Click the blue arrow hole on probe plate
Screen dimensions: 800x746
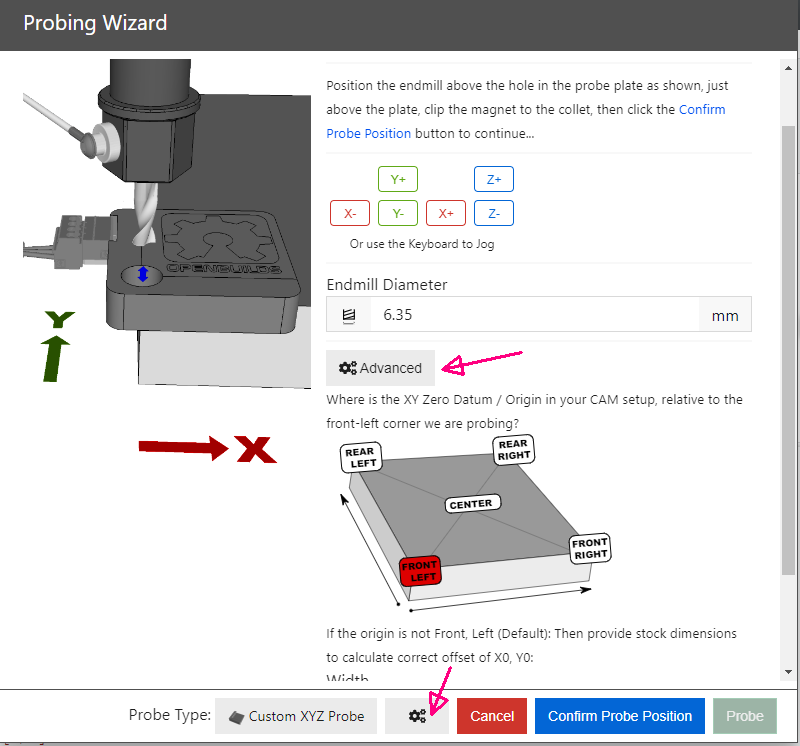coord(142,274)
